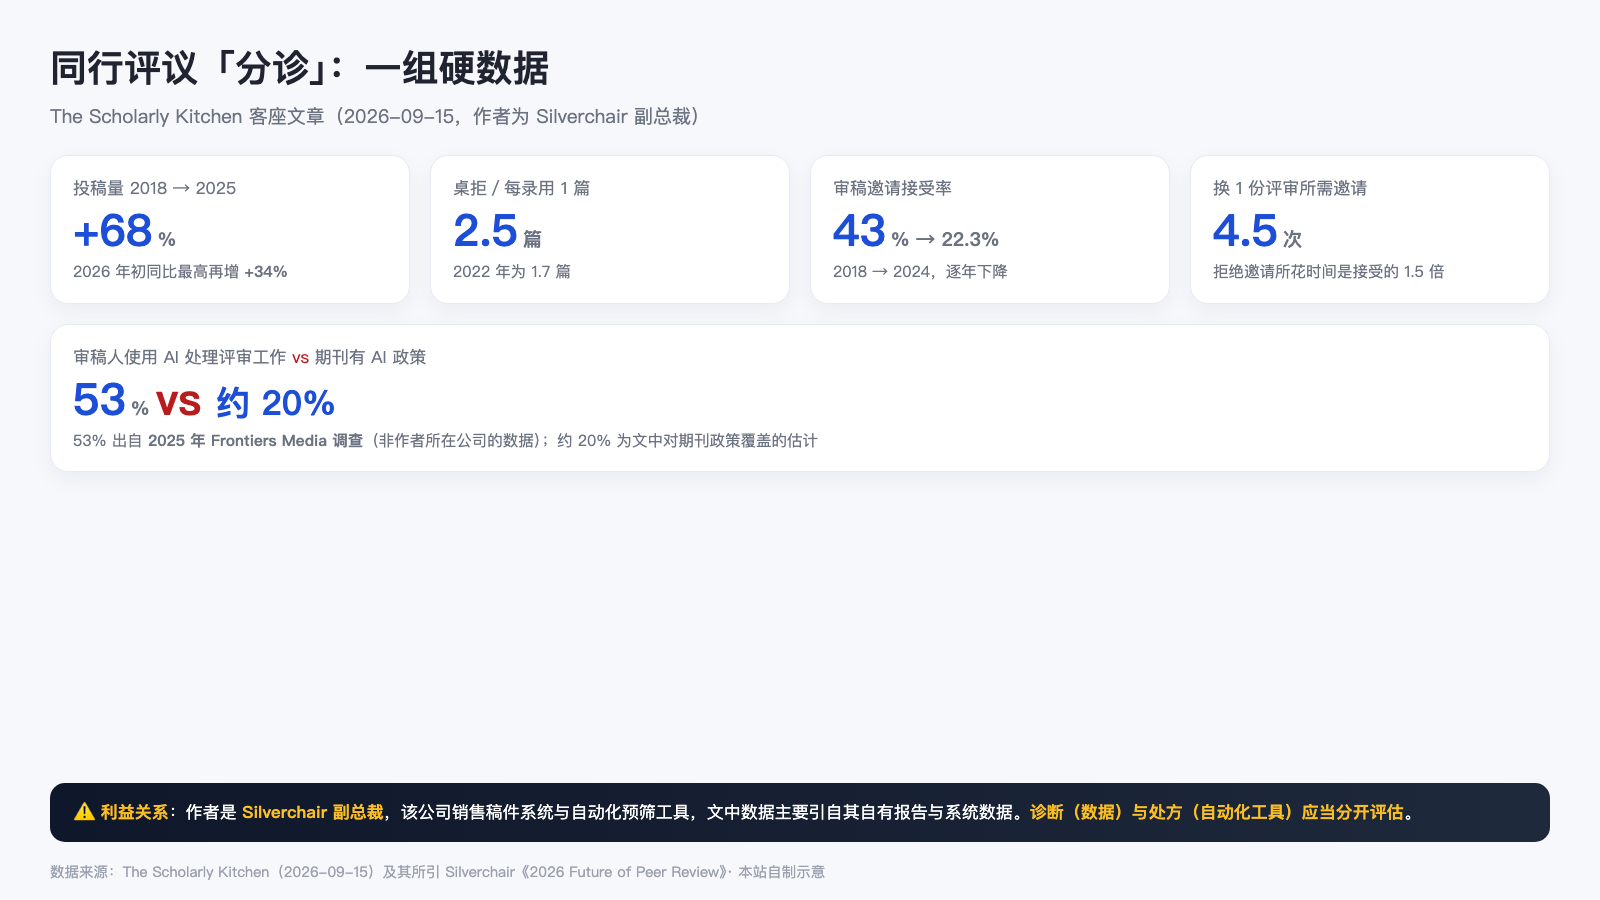The image size is (1600, 900).
Task: Click the warning triangle icon in the dark banner
Action: (84, 812)
